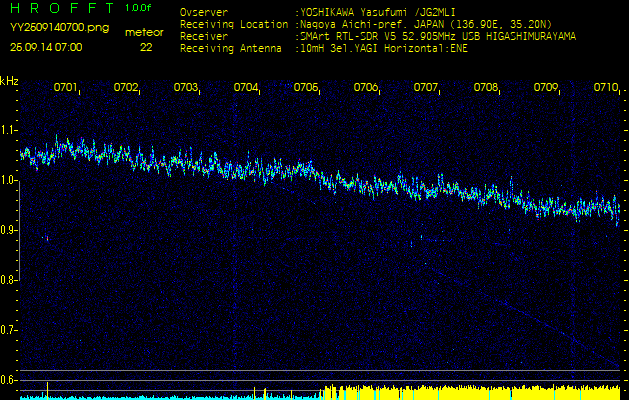Screen dimensions: 629x400
Task: Select the 0.6 frequency axis label
Action: tap(9, 379)
